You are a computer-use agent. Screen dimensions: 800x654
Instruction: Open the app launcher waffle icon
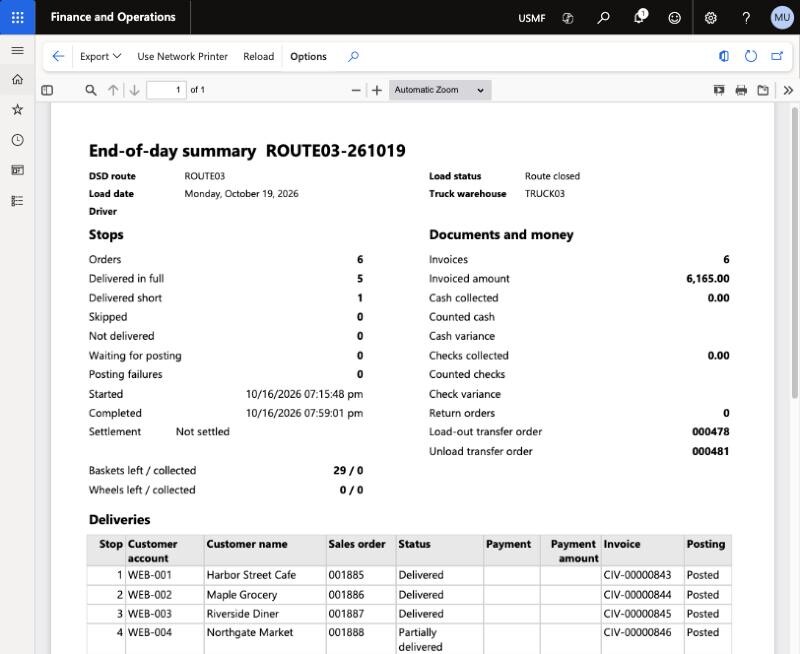17,17
